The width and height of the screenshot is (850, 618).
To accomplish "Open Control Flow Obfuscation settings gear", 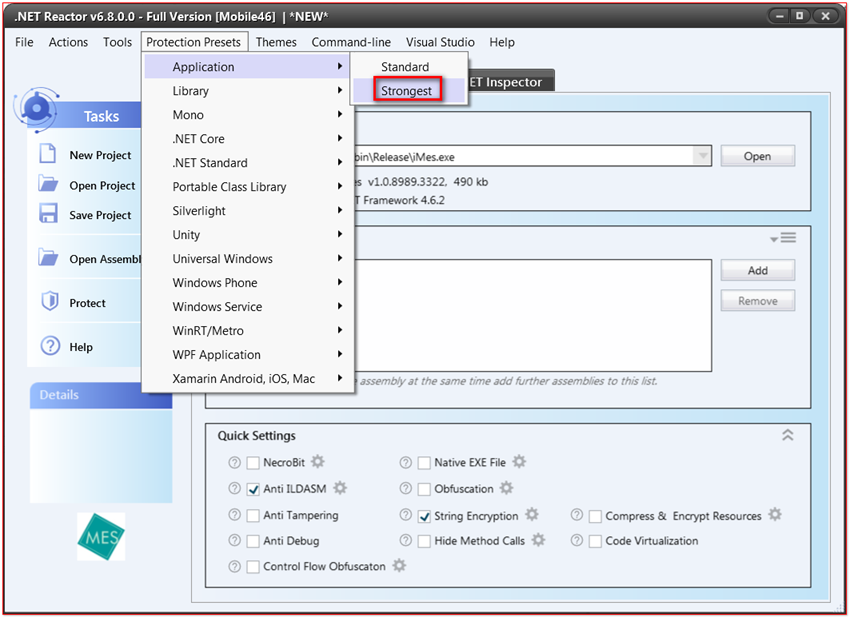I will pyautogui.click(x=399, y=565).
